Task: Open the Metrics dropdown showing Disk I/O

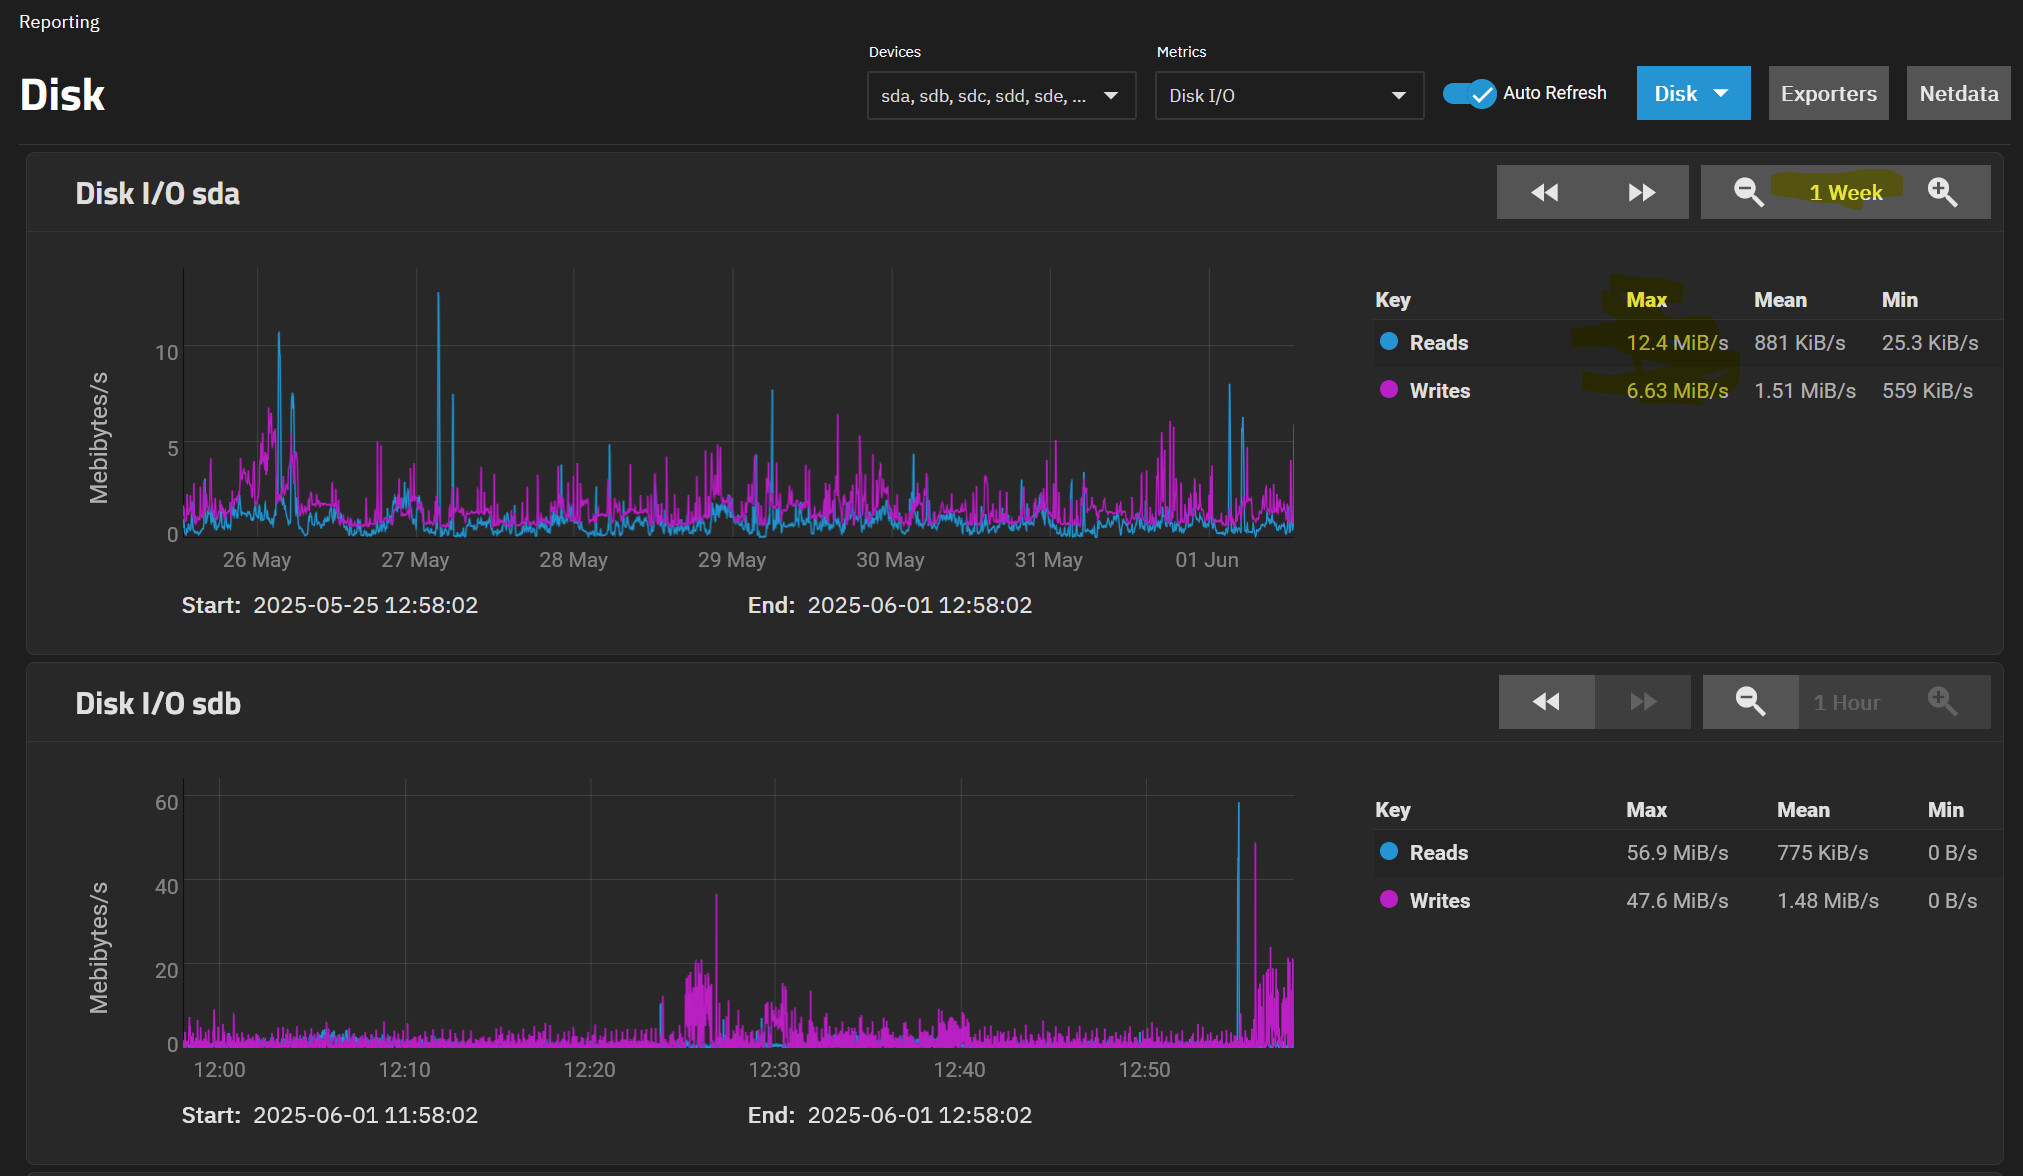Action: (x=1288, y=96)
